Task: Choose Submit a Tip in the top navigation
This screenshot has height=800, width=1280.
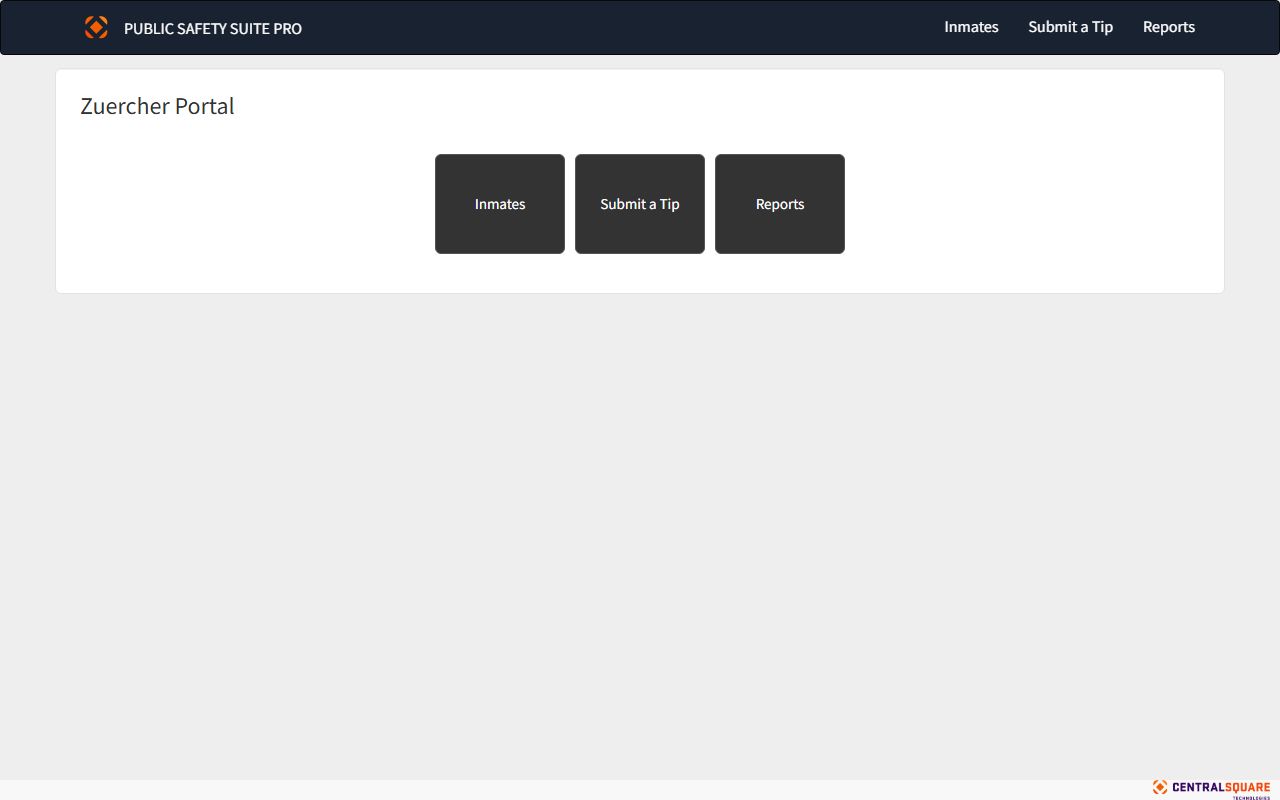Action: pos(1070,27)
